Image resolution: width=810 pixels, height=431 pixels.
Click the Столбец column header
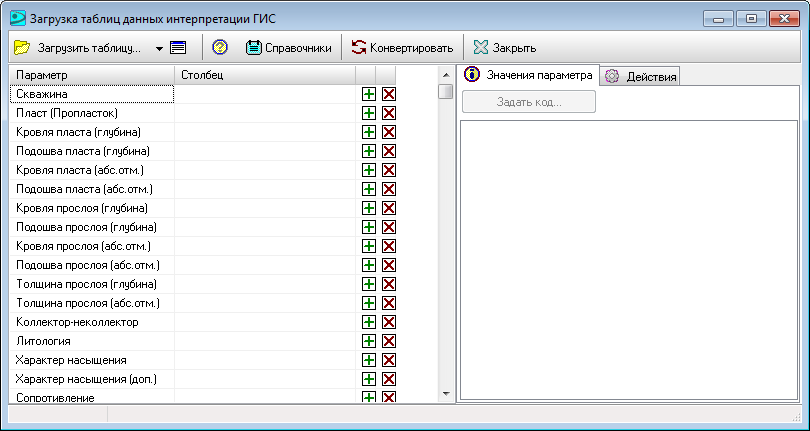(265, 75)
